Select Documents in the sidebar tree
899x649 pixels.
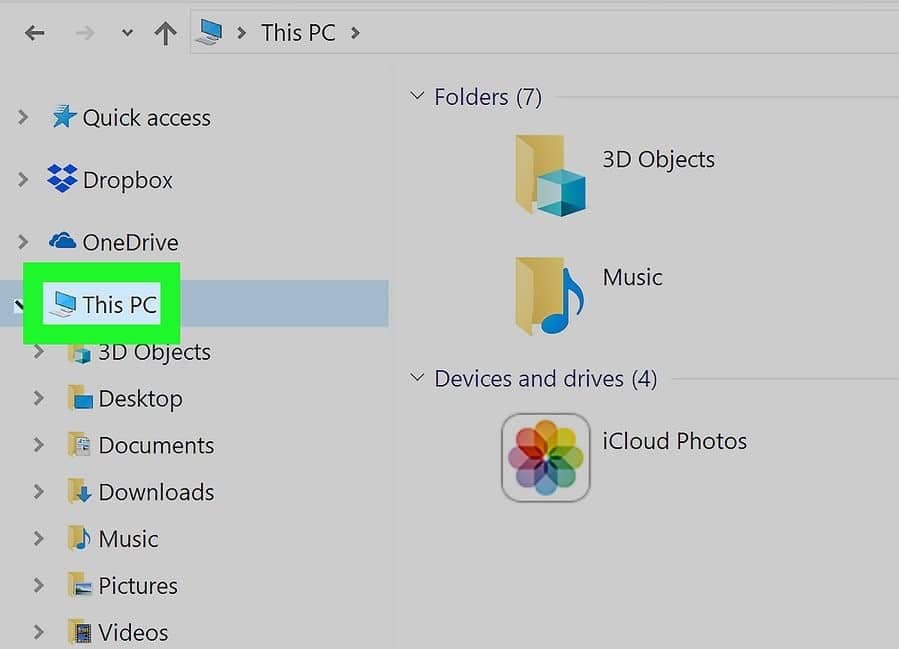click(x=155, y=445)
